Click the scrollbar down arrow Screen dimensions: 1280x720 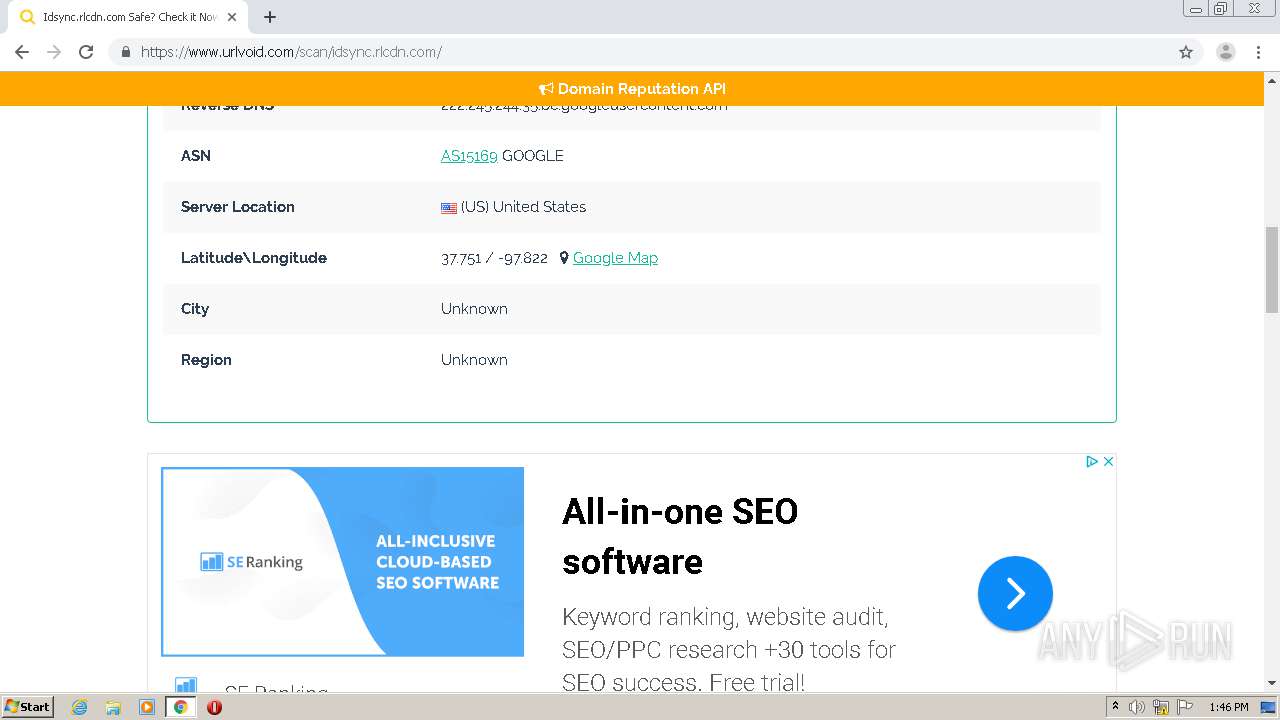point(1272,683)
